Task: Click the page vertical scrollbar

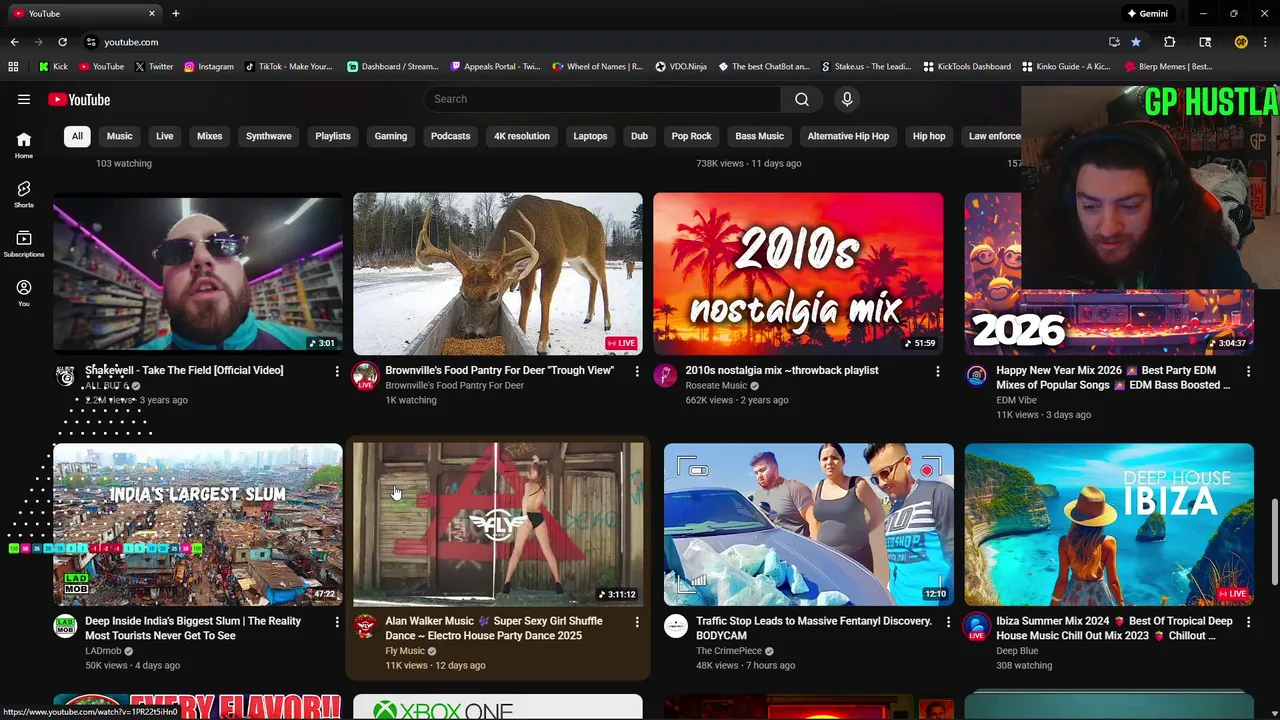Action: point(1274,543)
